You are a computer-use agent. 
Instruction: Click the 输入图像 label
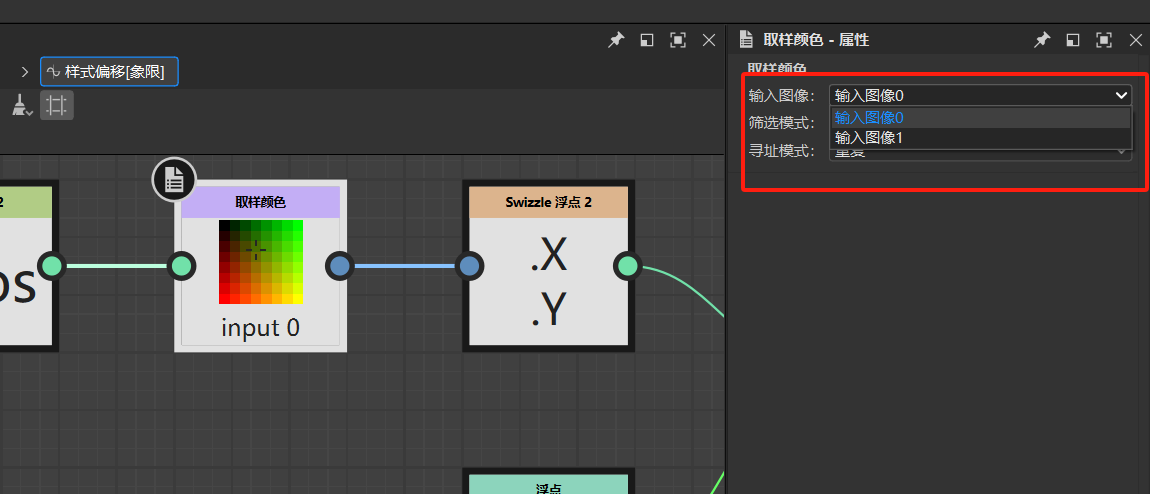[x=782, y=95]
